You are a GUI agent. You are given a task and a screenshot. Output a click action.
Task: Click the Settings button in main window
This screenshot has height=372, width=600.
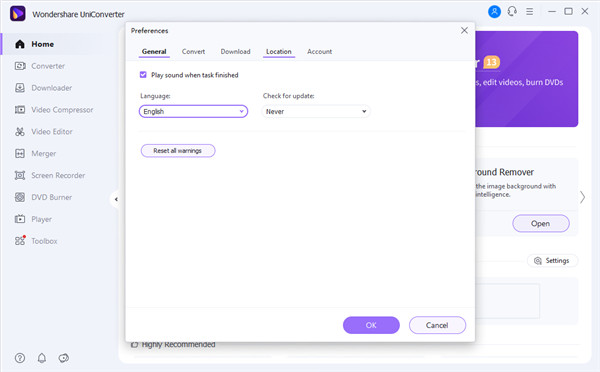552,261
